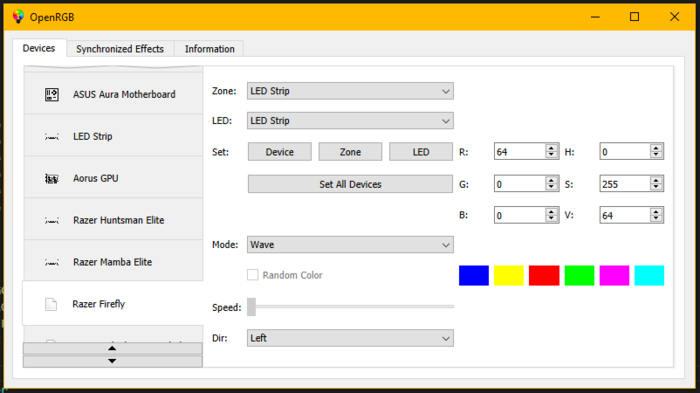Expand the Mode dropdown showing Wave
The width and height of the screenshot is (700, 393).
[350, 245]
